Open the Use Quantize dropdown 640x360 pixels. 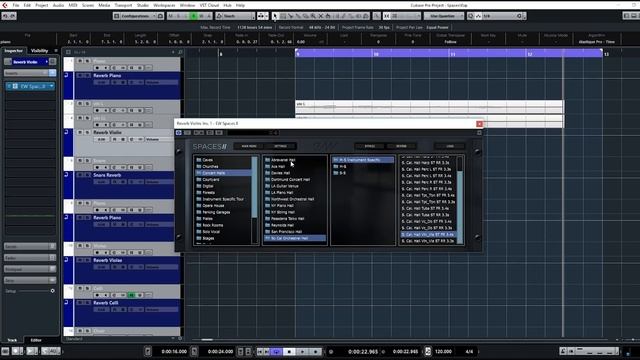(444, 16)
